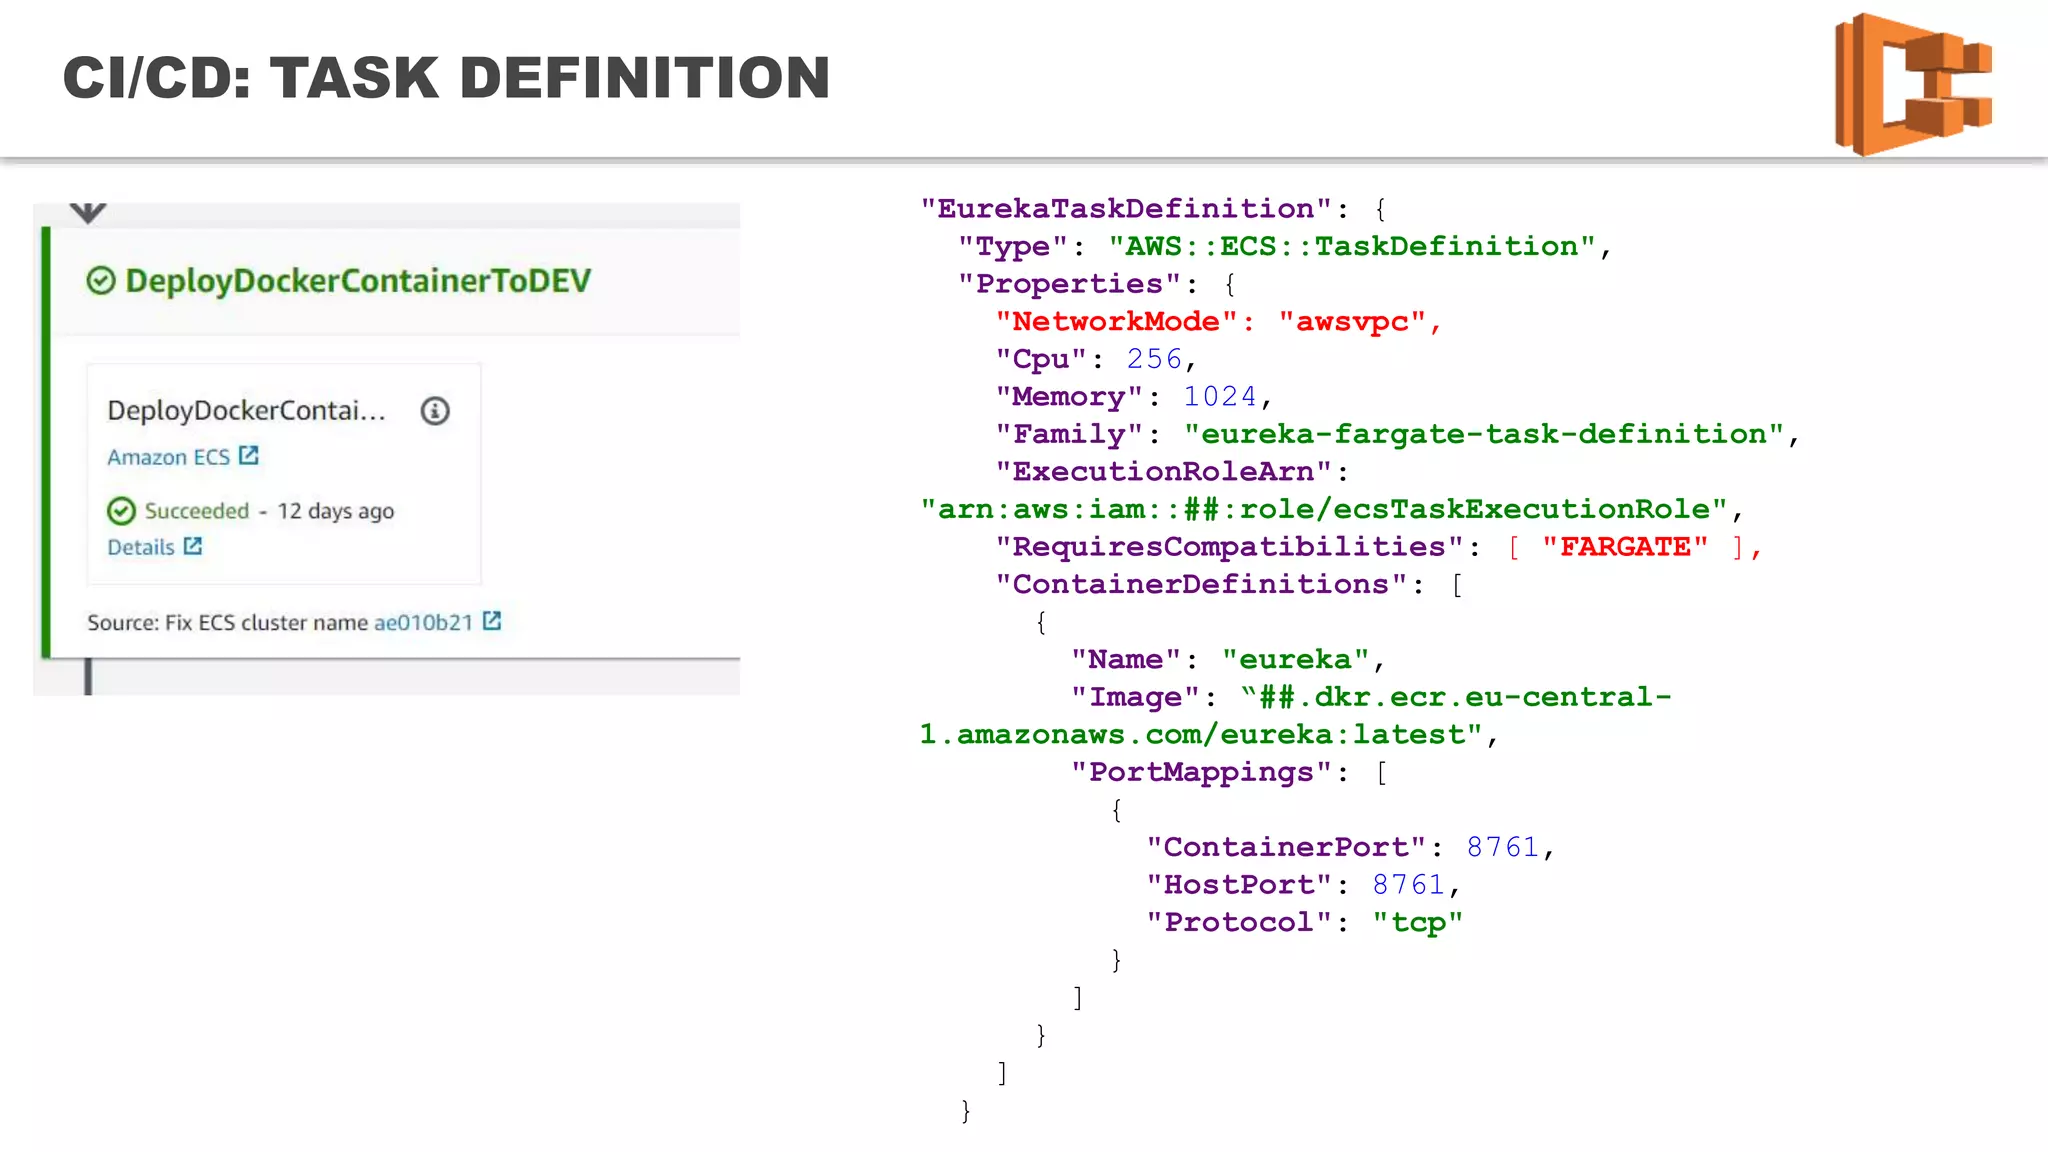Open the Amazon ECS link
2048x1152 pixels.
point(168,457)
